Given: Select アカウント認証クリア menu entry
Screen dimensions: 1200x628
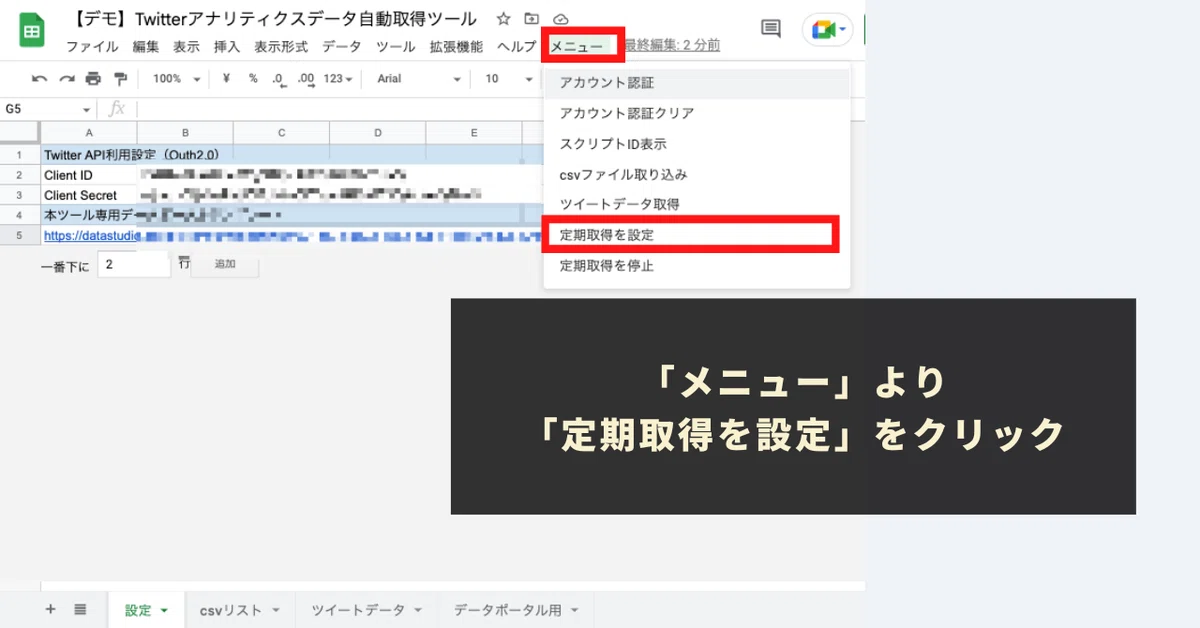Looking at the screenshot, I should tap(697, 113).
